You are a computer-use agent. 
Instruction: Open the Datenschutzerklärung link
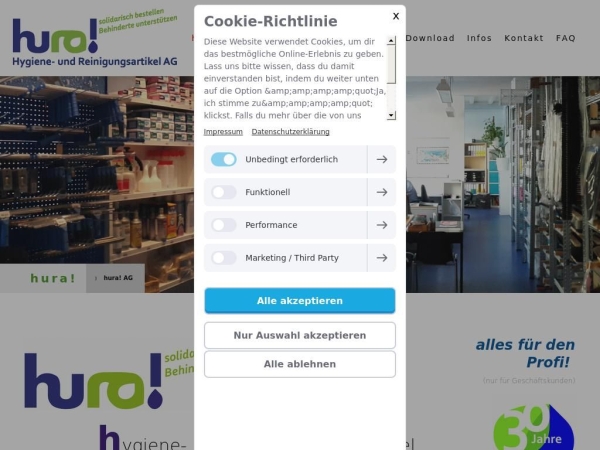290,132
